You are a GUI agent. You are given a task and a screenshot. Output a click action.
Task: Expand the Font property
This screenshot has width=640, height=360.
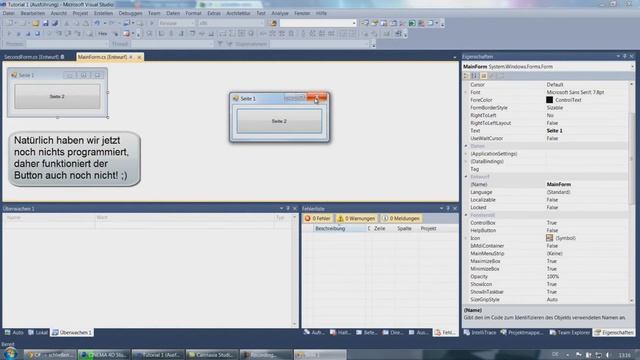coord(466,92)
